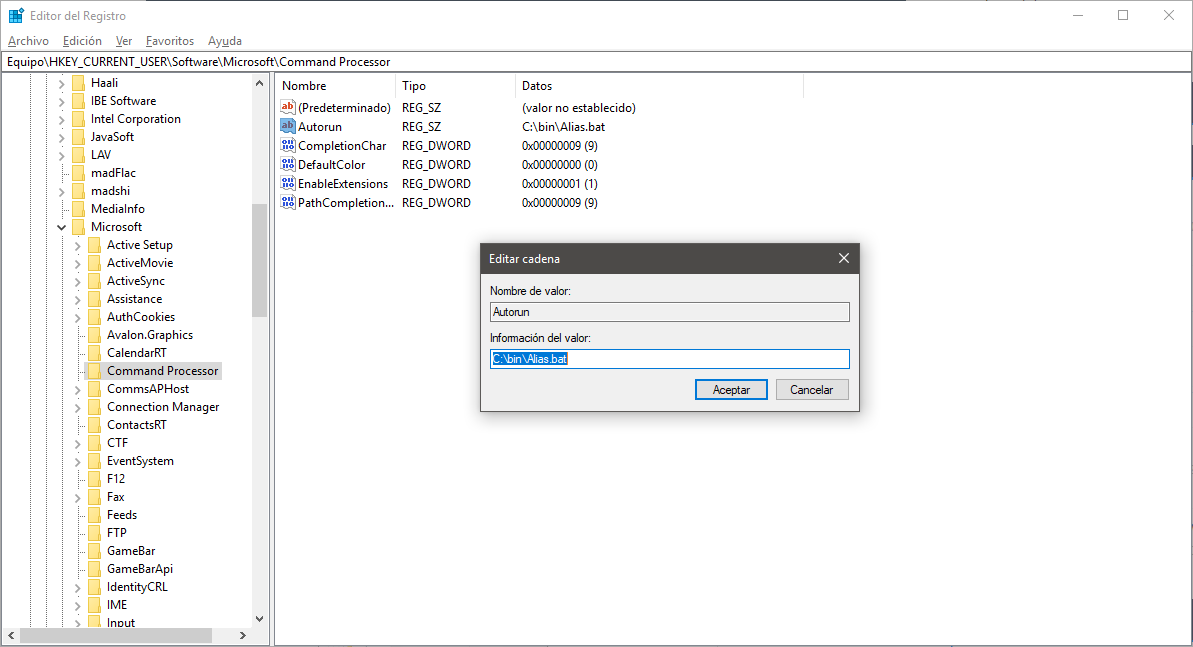Click the IdentityCRL folder icon

coord(94,587)
